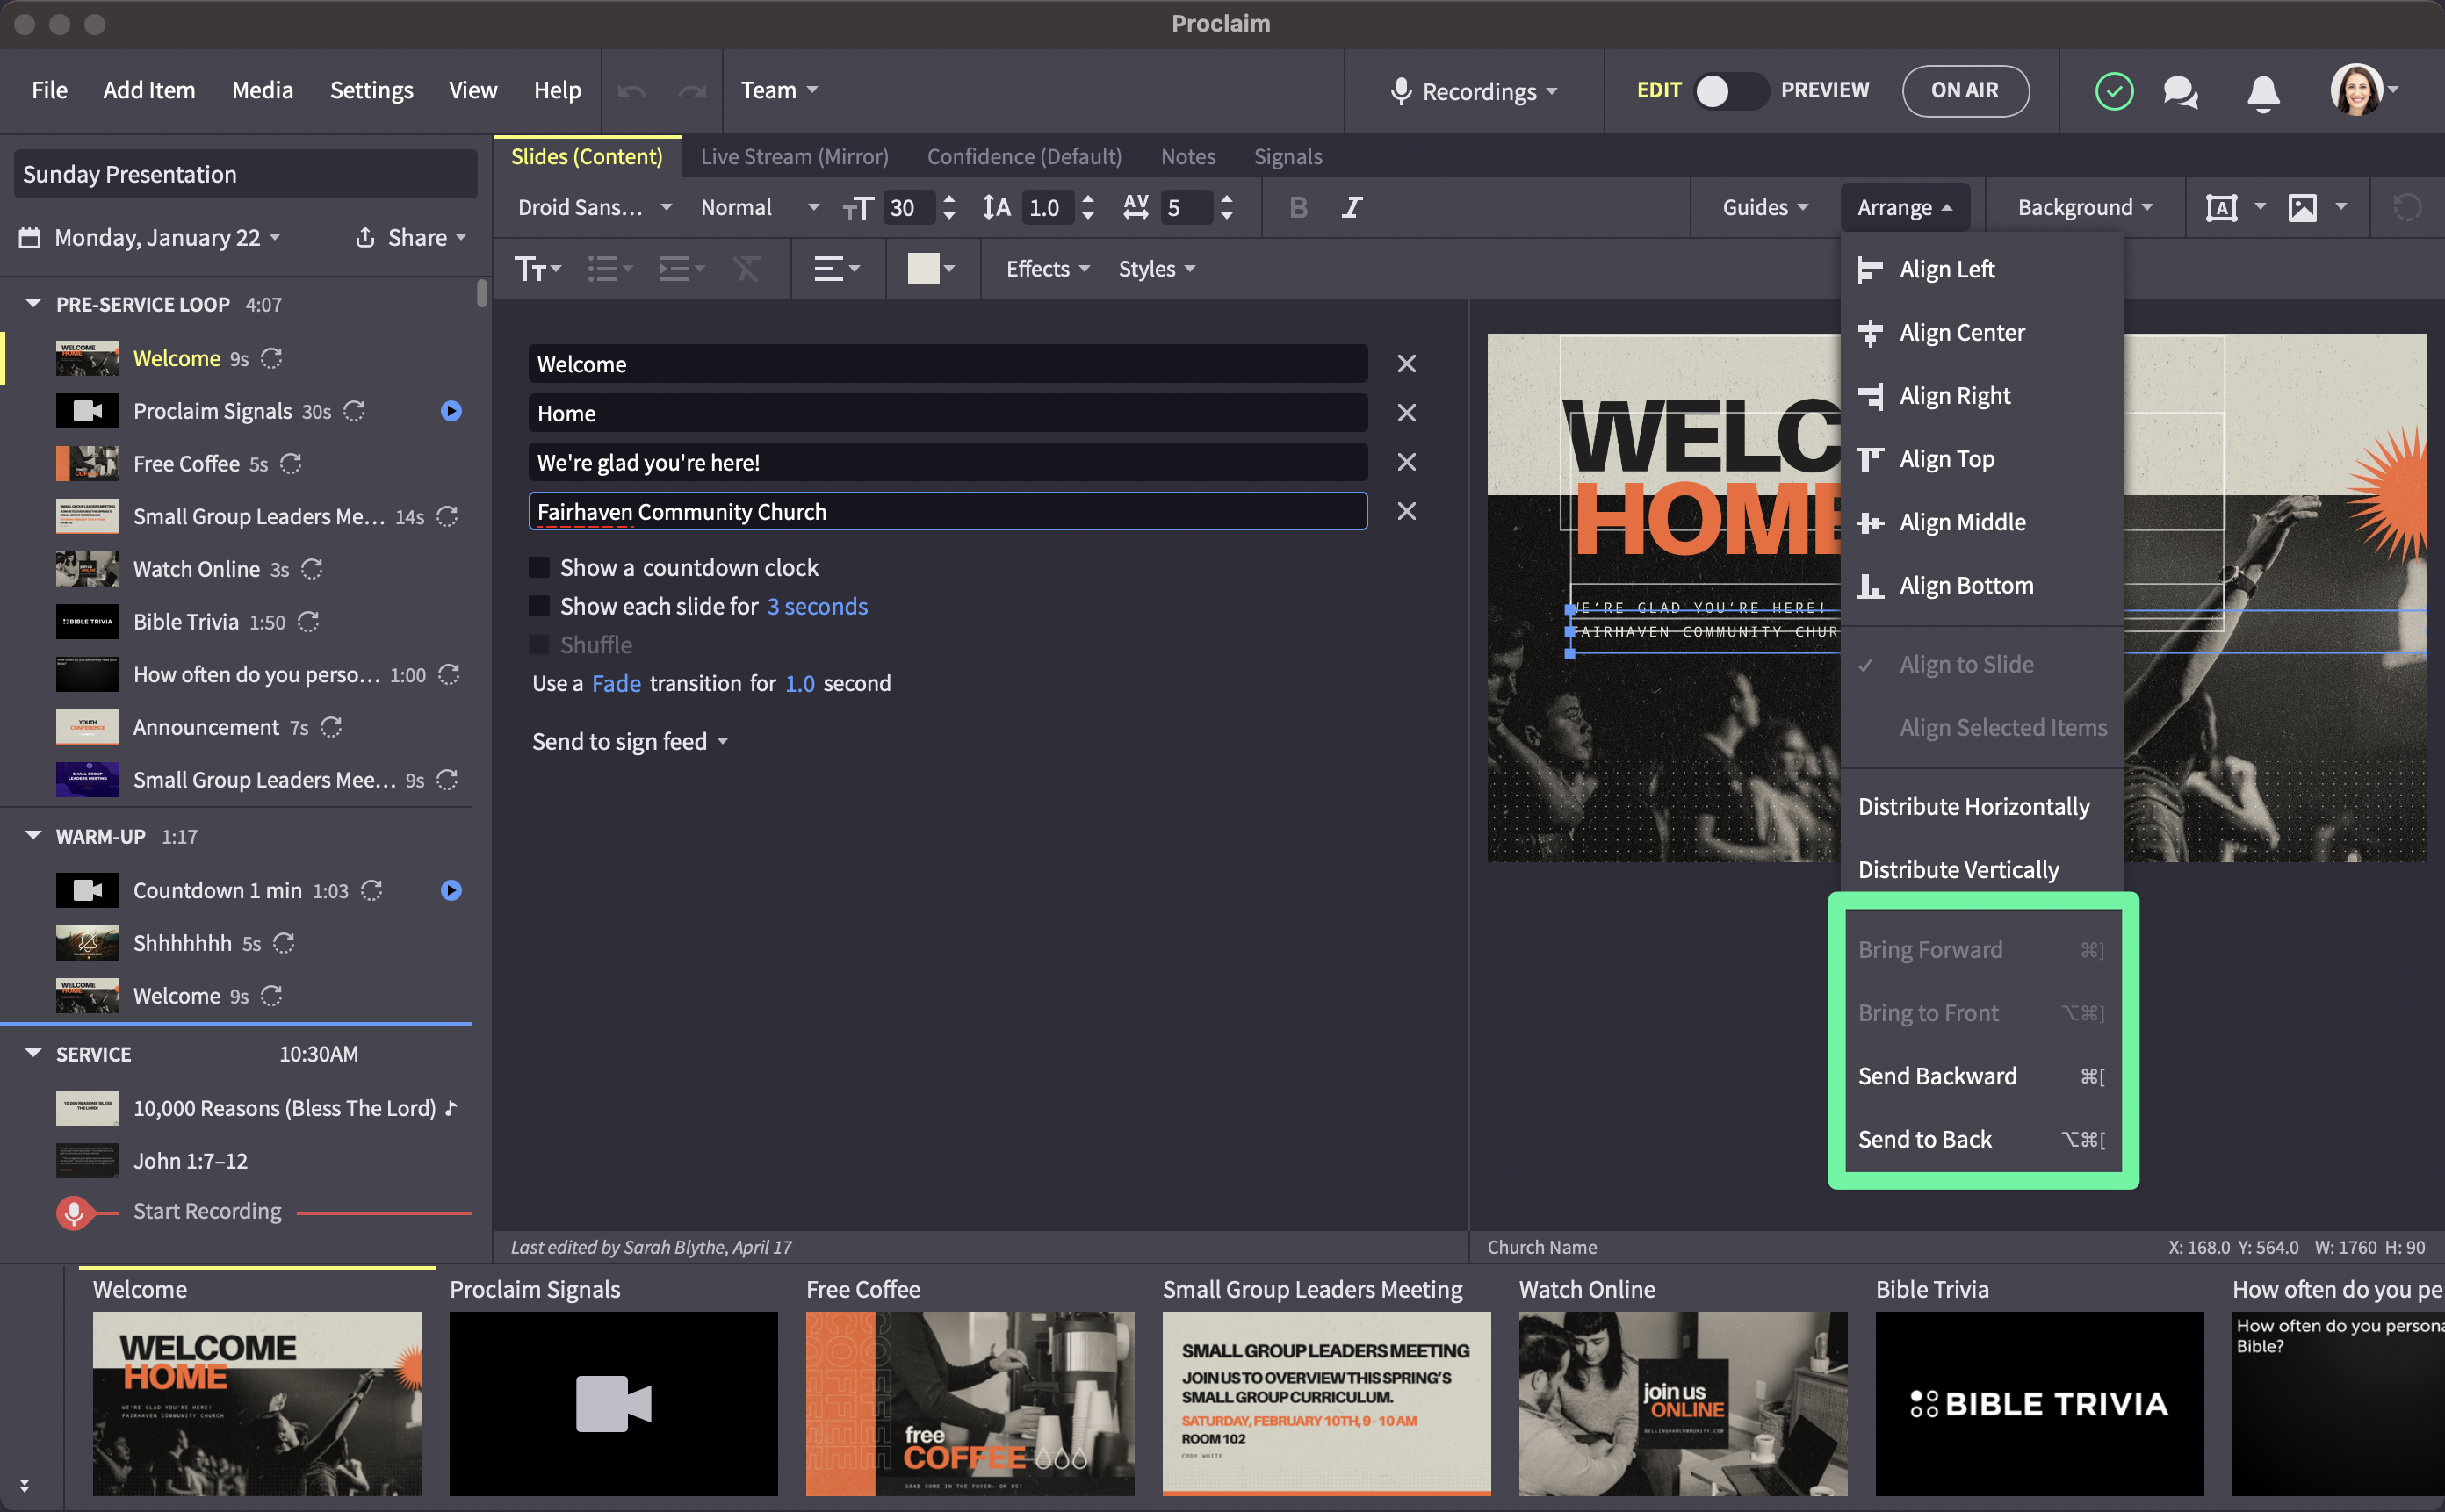Click the notifications bell icon
The height and width of the screenshot is (1512, 2445).
(x=2262, y=92)
